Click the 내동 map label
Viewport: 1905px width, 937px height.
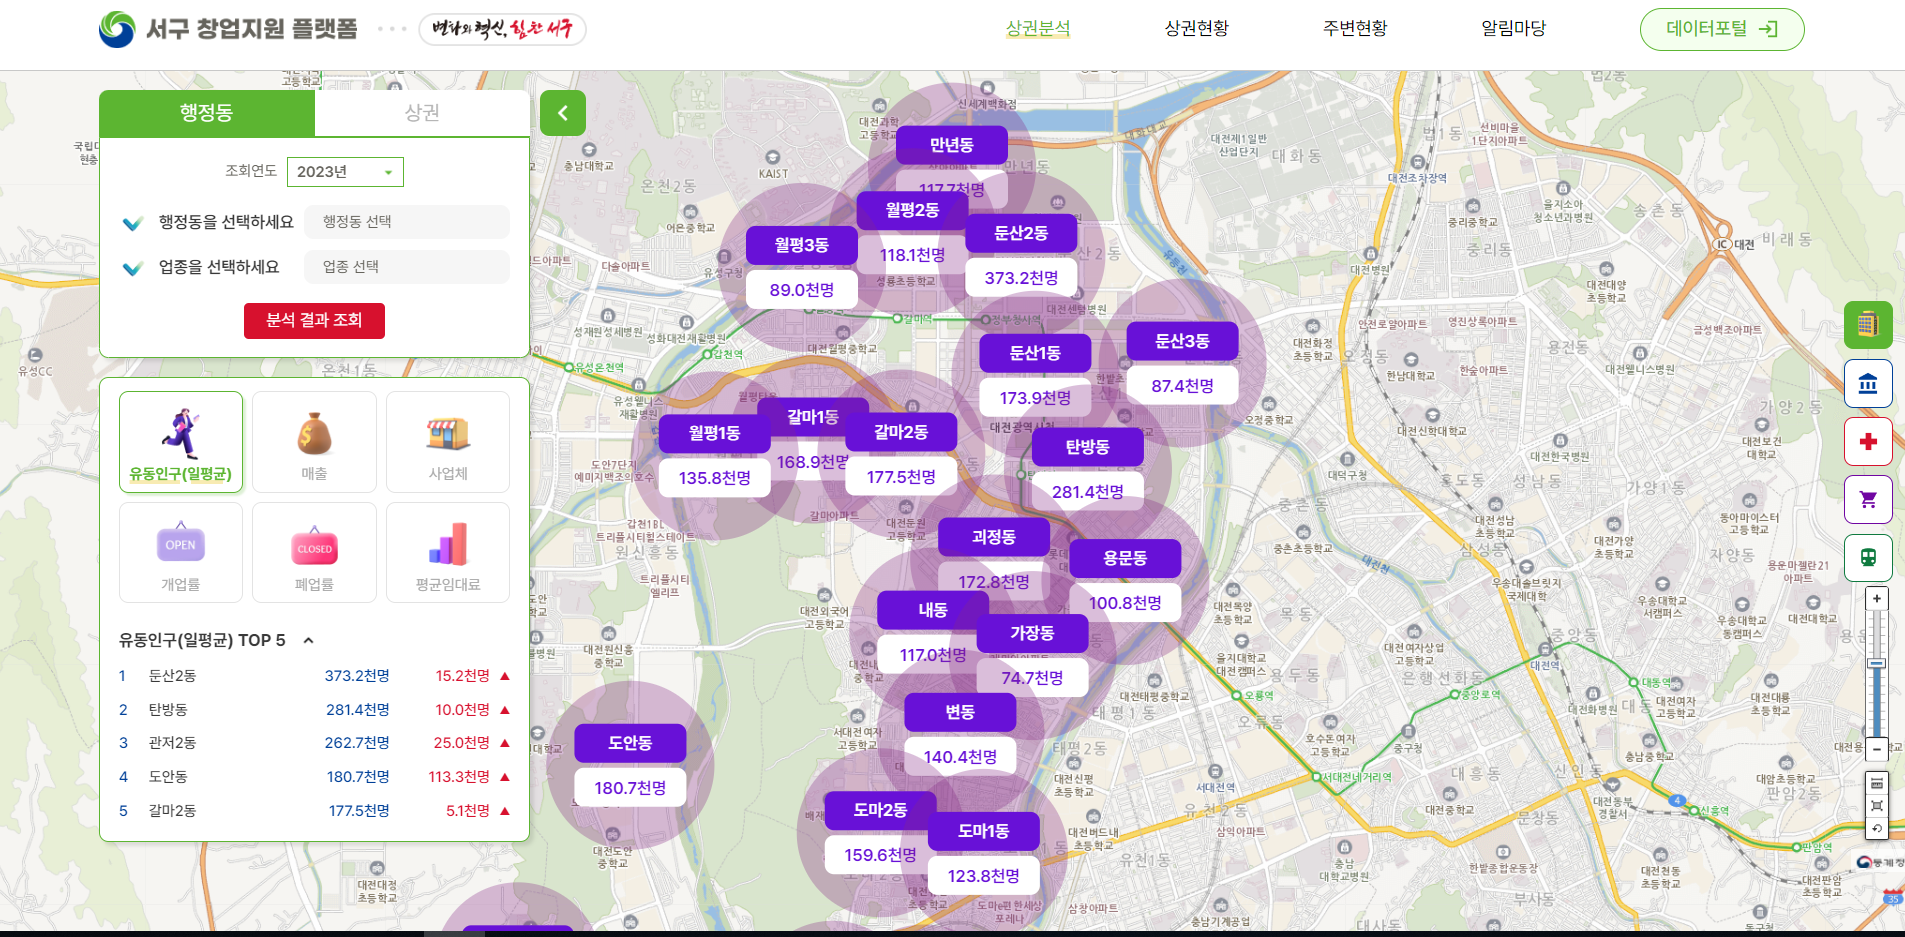coord(933,610)
